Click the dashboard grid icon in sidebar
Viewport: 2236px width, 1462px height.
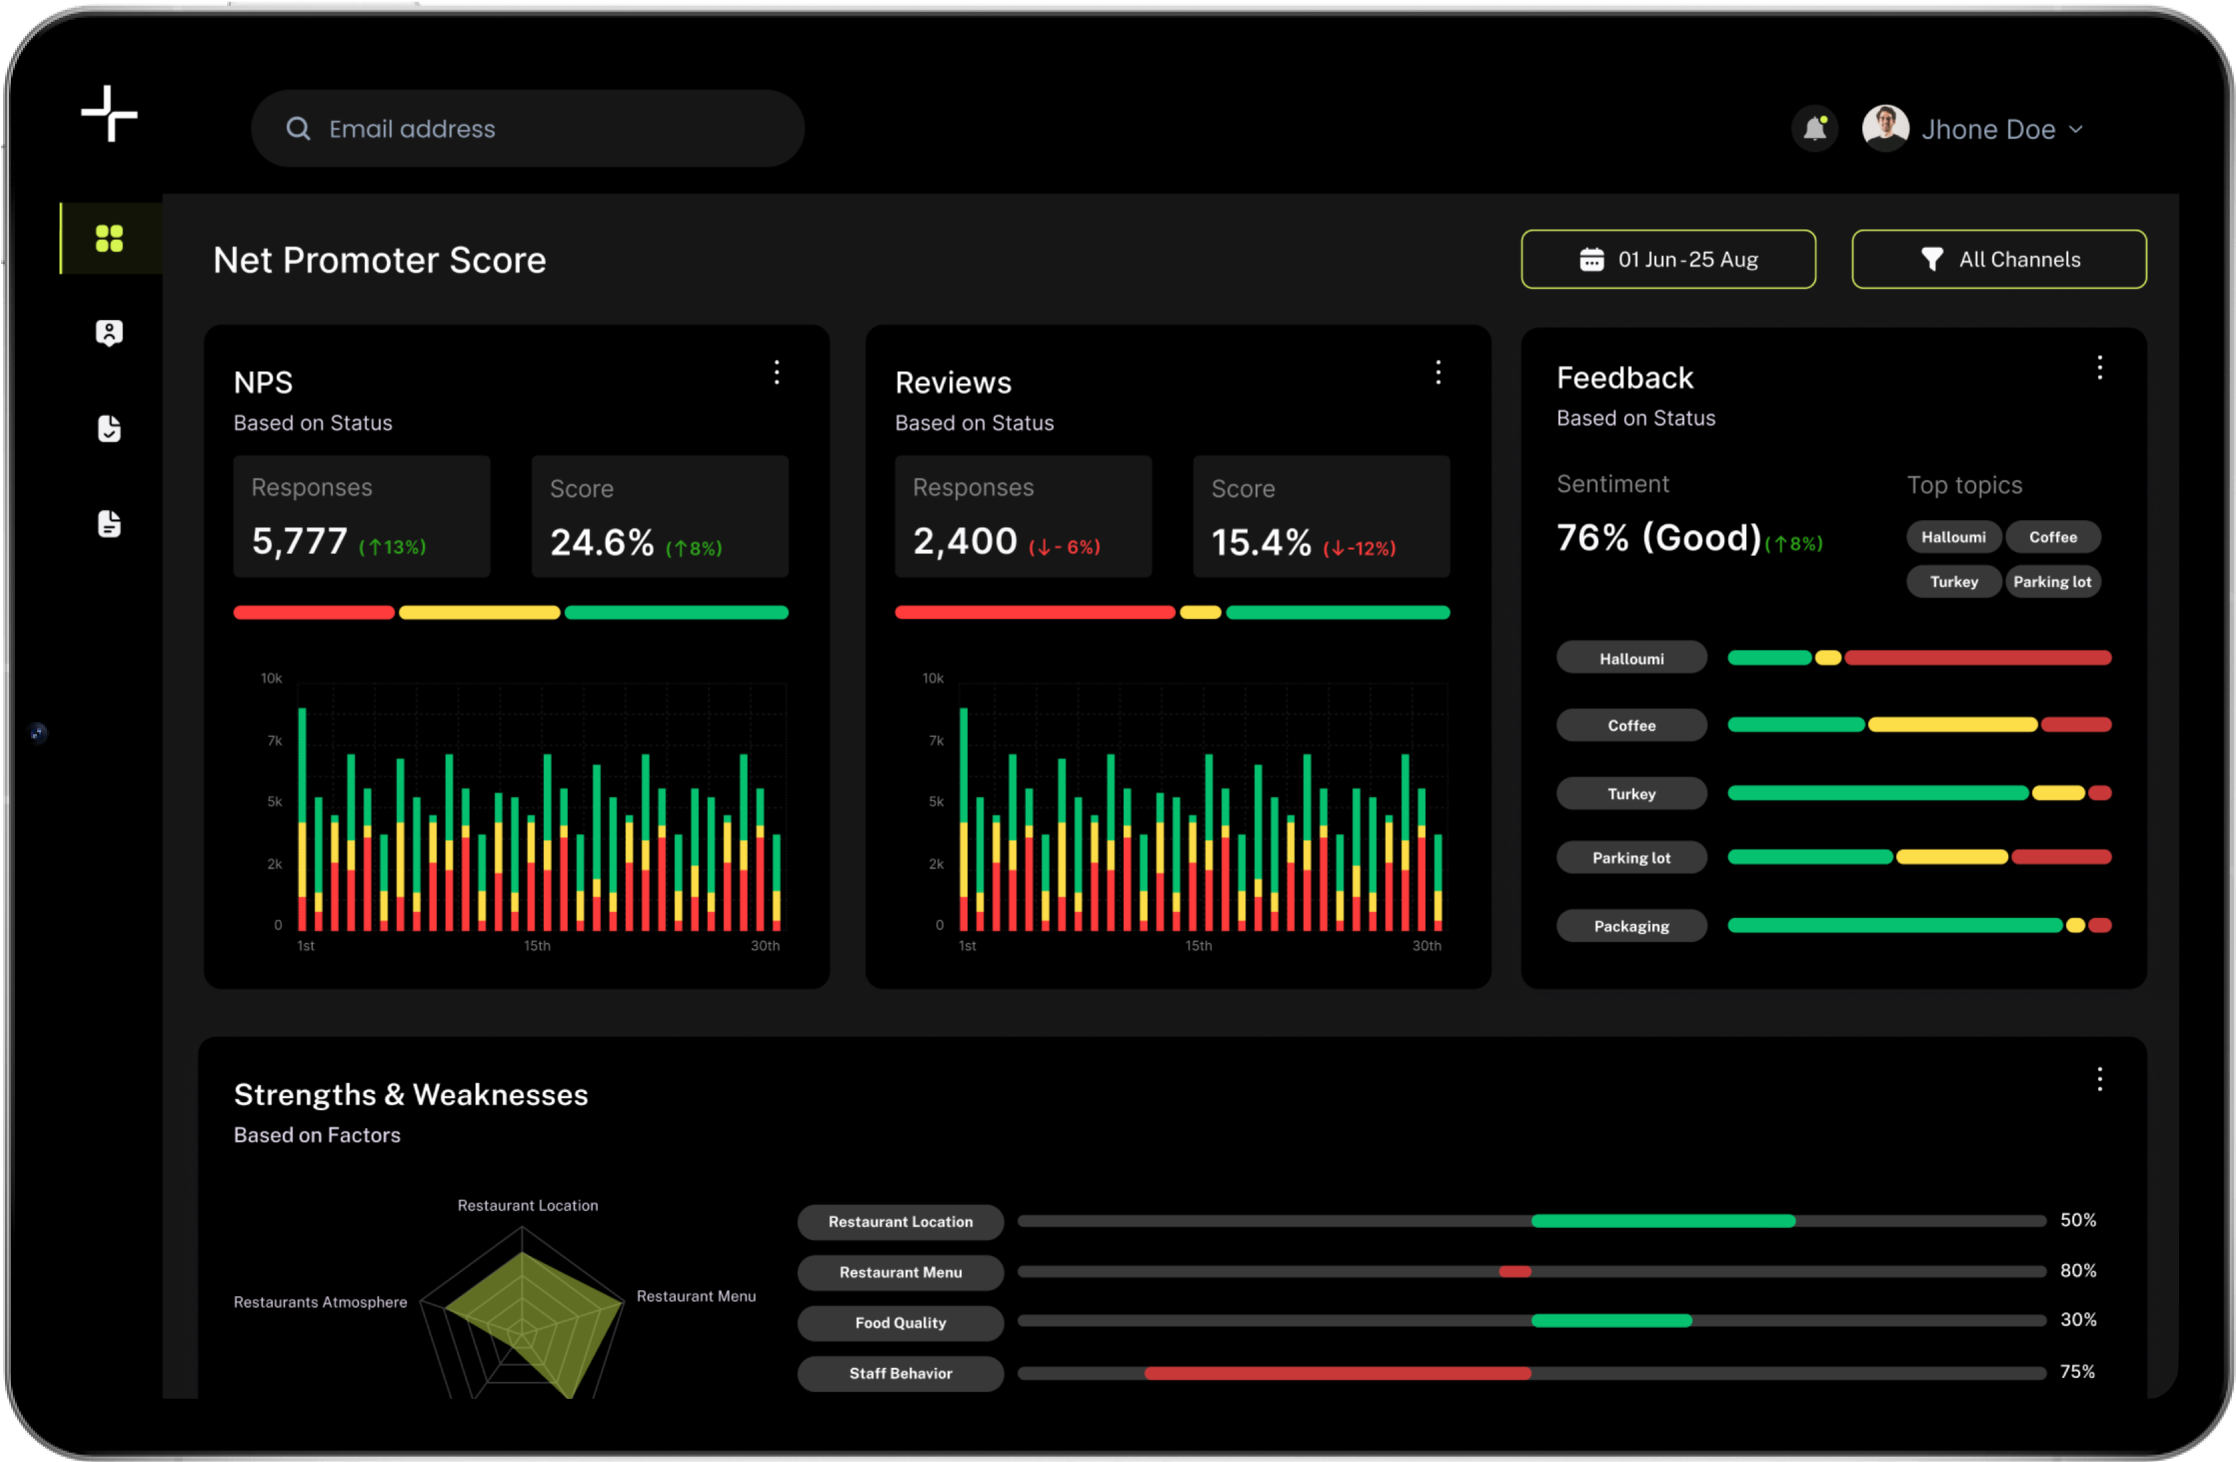click(109, 238)
